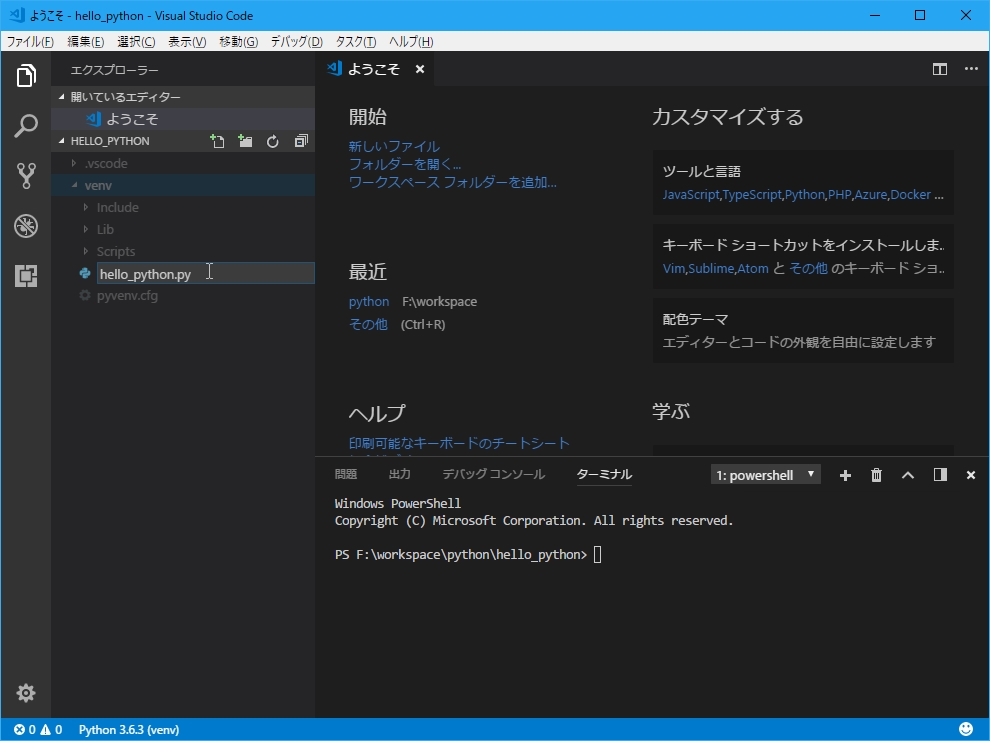The width and height of the screenshot is (990, 741).
Task: Expand the Include folder
Action: 183,208
